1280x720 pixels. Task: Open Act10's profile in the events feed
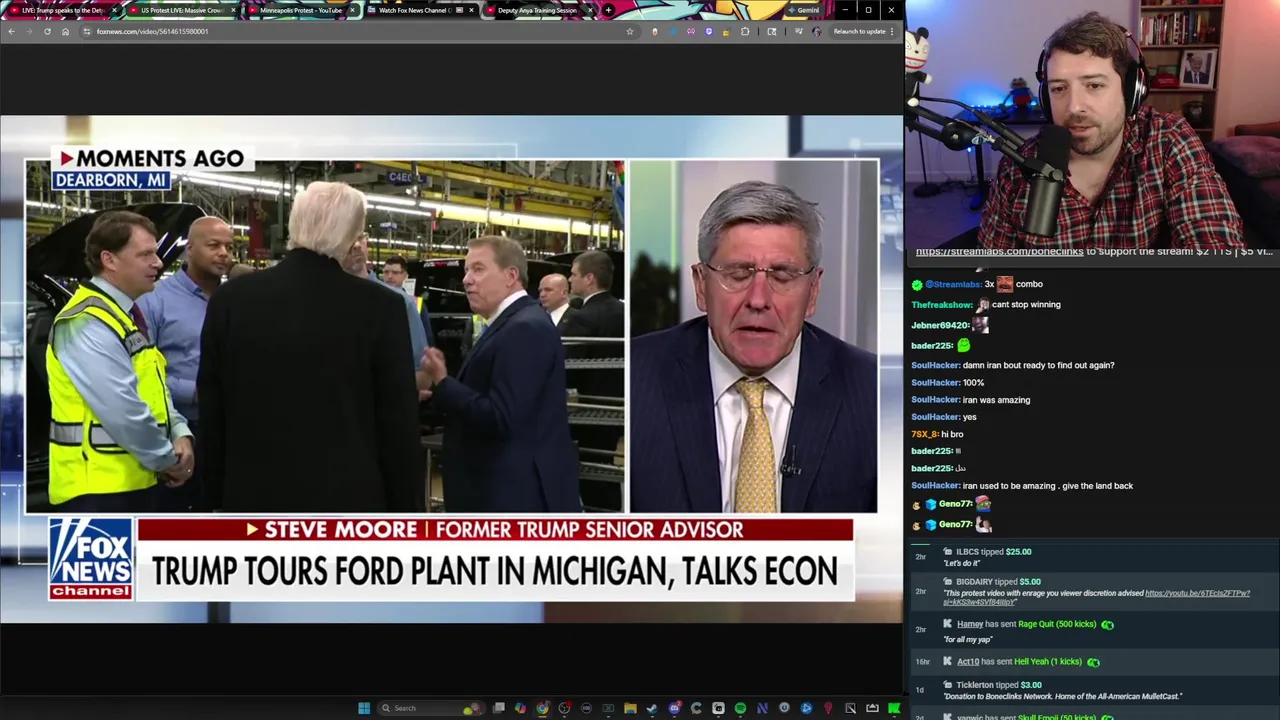pos(968,661)
